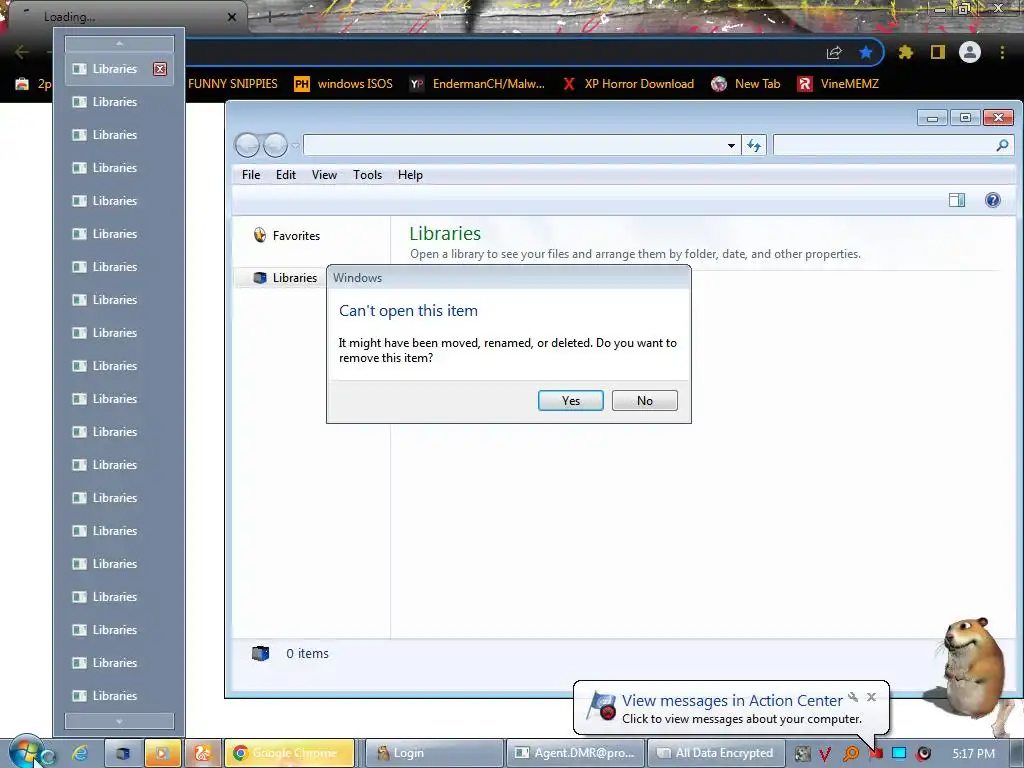
Task: Click into the Explorer search box
Action: (x=883, y=145)
